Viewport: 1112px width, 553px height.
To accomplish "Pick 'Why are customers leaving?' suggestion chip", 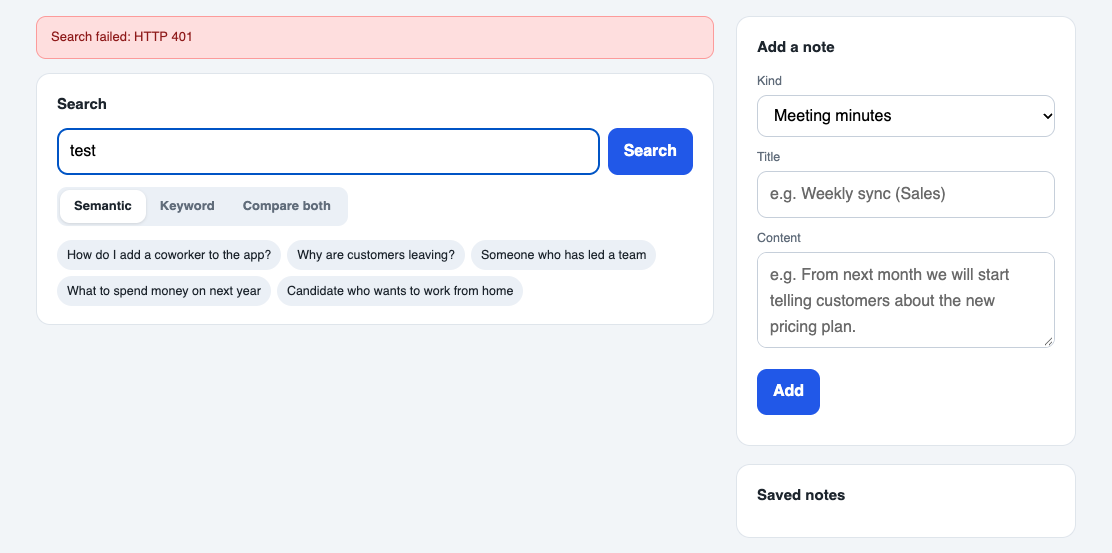I will tap(376, 255).
